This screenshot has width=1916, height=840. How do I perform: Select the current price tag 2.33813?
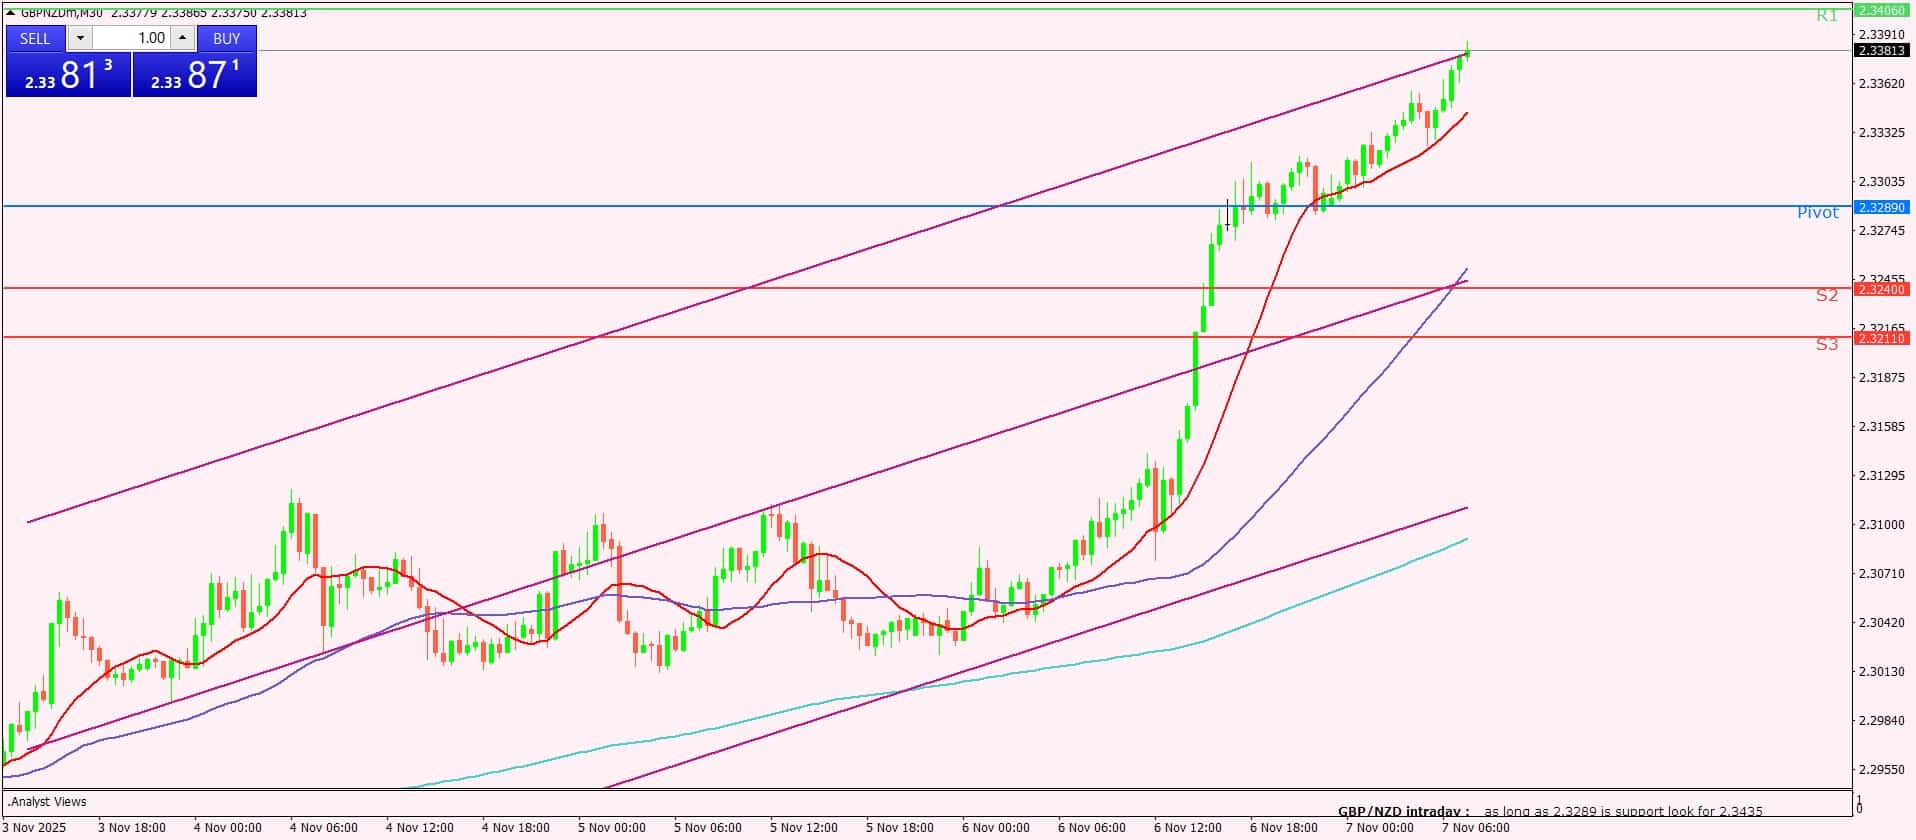pos(1882,50)
